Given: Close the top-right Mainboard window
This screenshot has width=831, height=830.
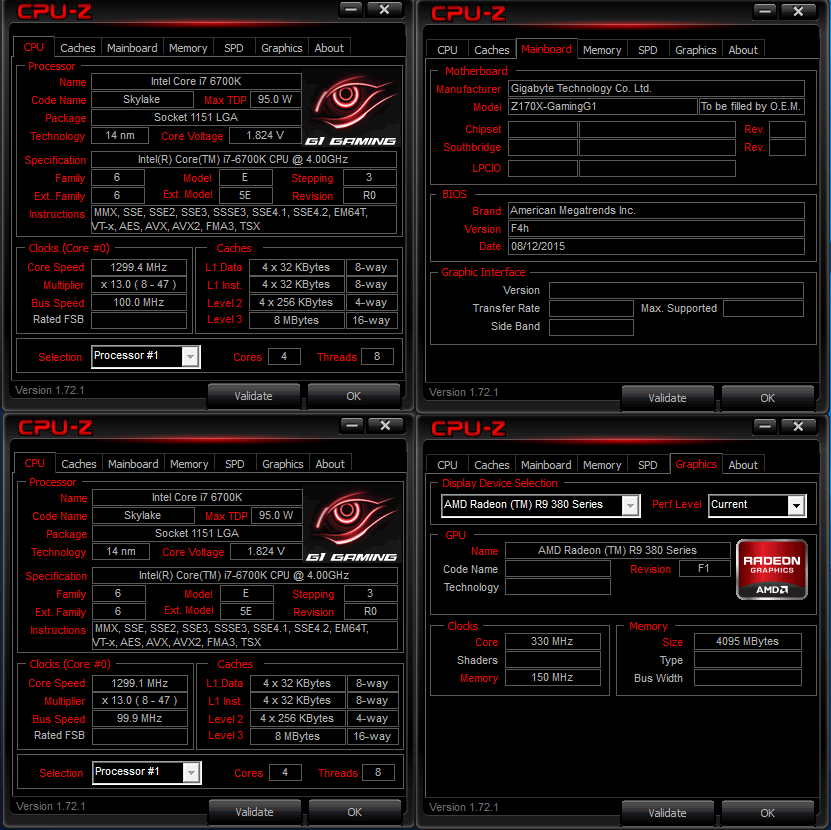Looking at the screenshot, I should [x=798, y=11].
